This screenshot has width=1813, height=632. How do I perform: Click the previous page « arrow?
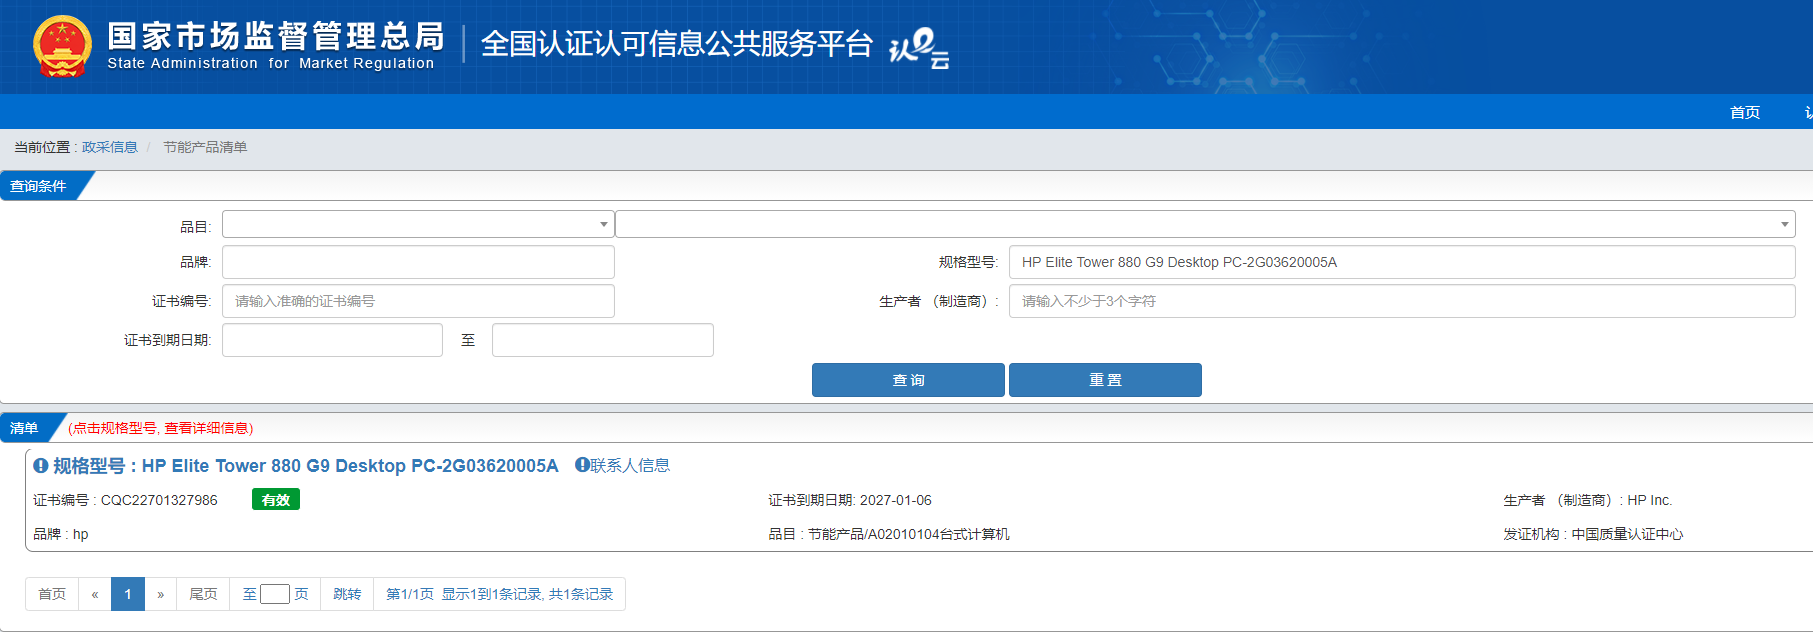[95, 594]
